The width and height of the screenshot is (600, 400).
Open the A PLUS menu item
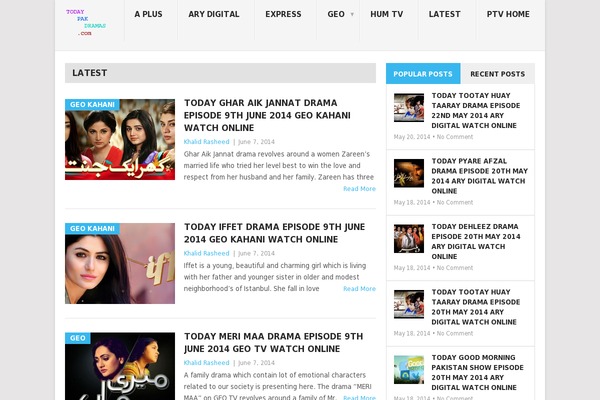148,15
